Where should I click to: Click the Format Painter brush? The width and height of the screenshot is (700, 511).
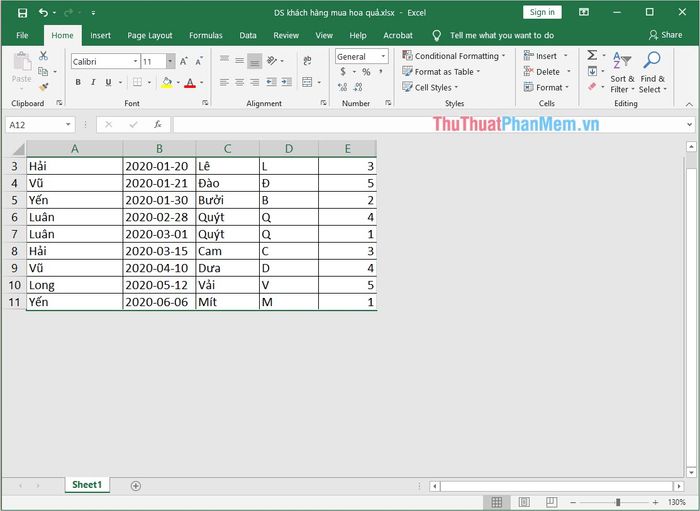43,87
